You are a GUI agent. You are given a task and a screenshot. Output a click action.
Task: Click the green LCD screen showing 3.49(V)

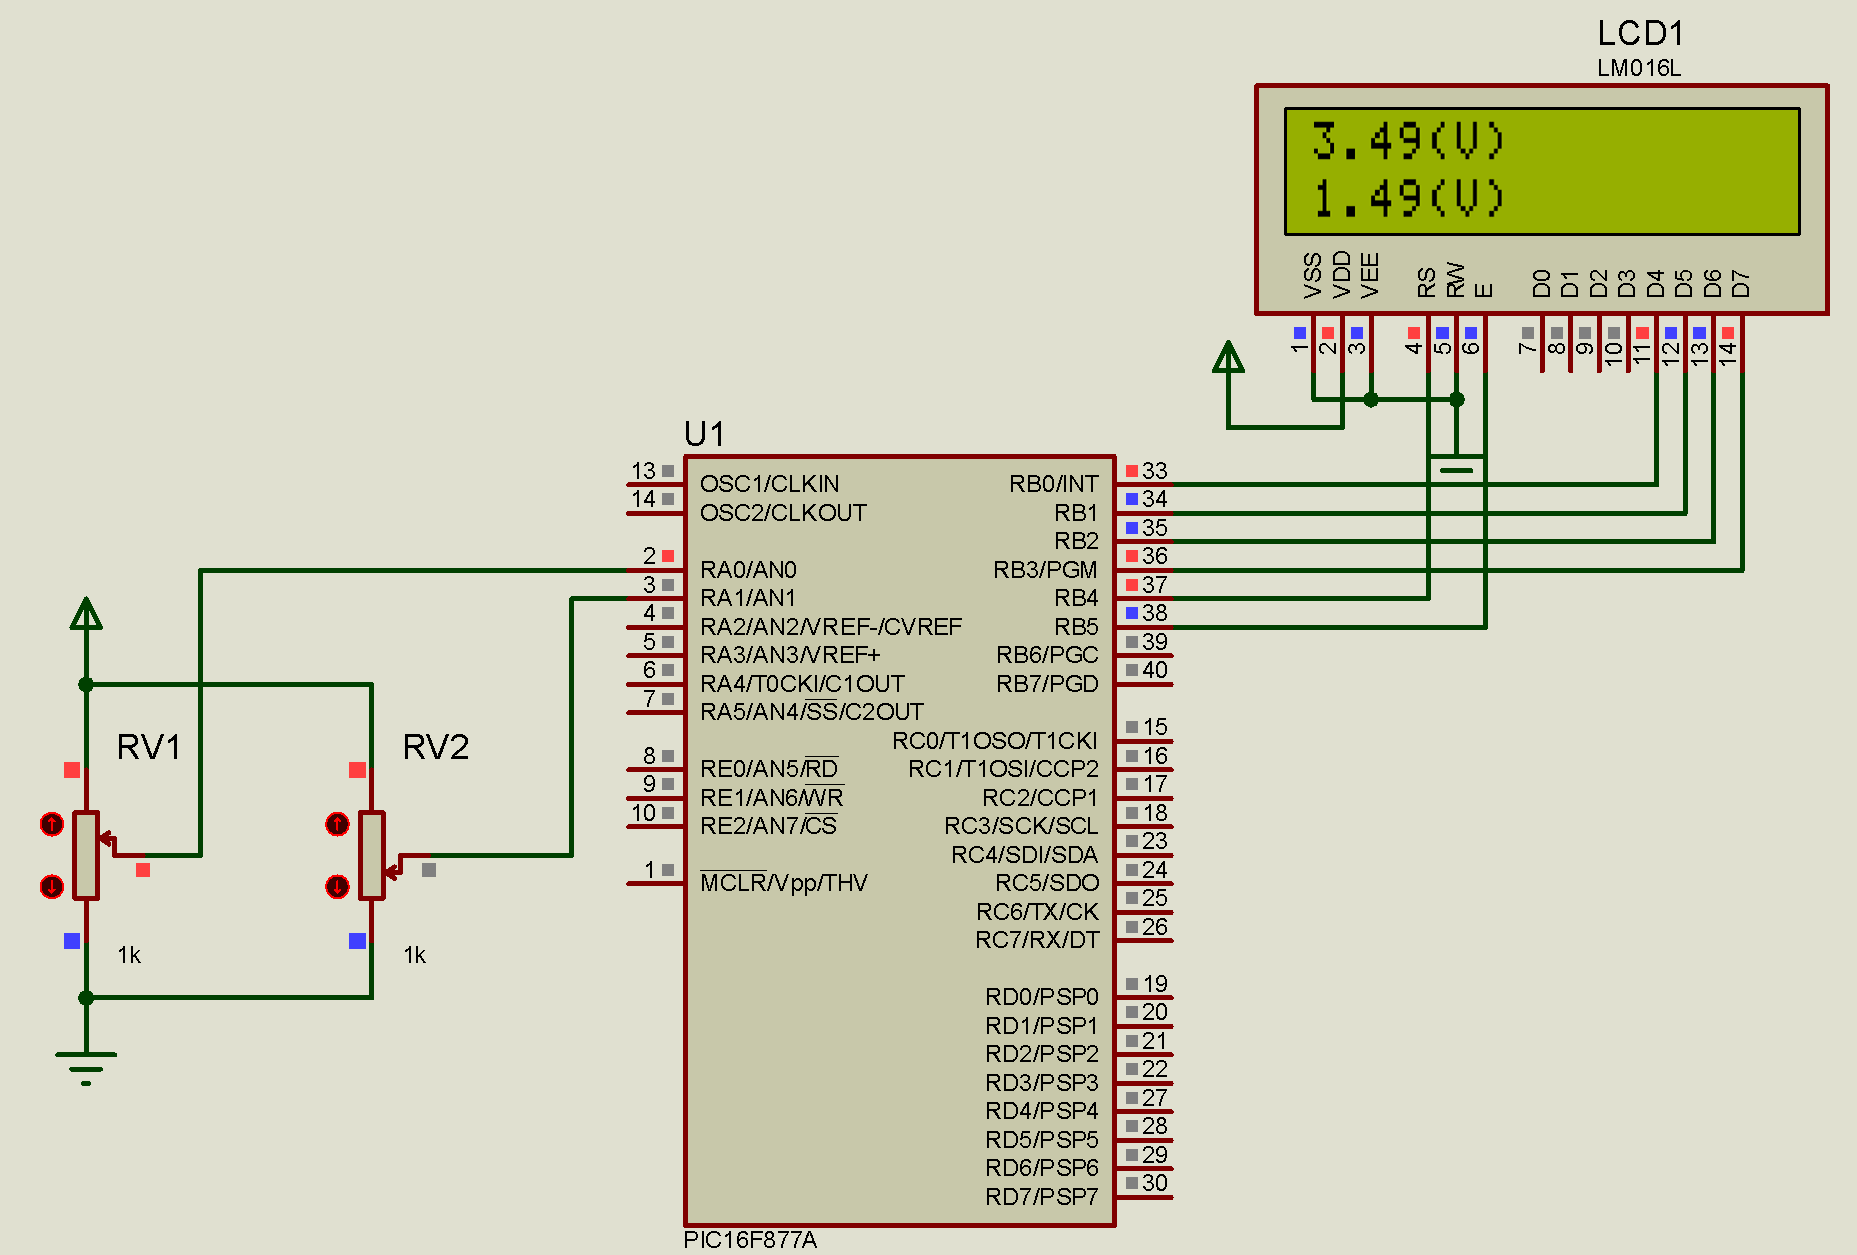1541,171
